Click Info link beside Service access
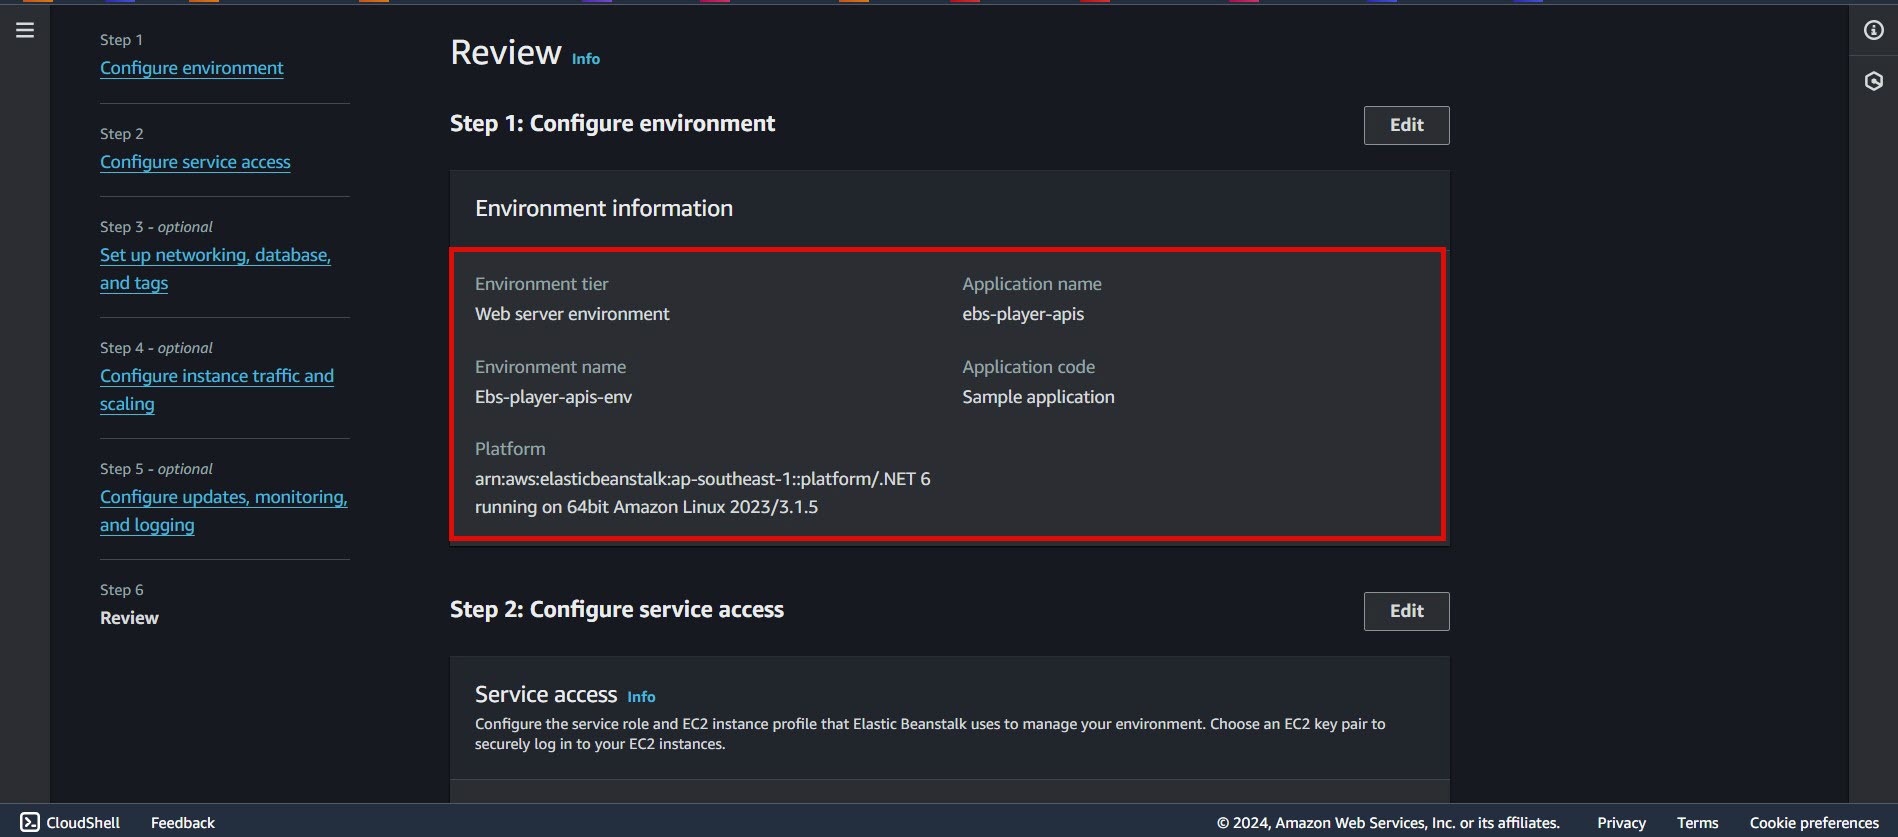 tap(641, 697)
